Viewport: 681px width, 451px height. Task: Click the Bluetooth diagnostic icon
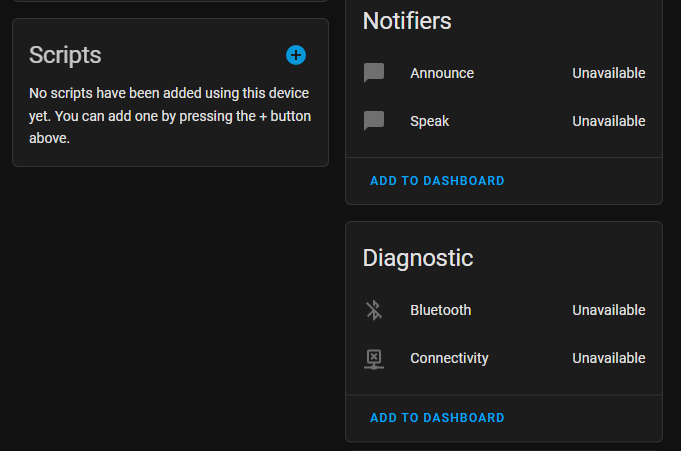tap(374, 310)
